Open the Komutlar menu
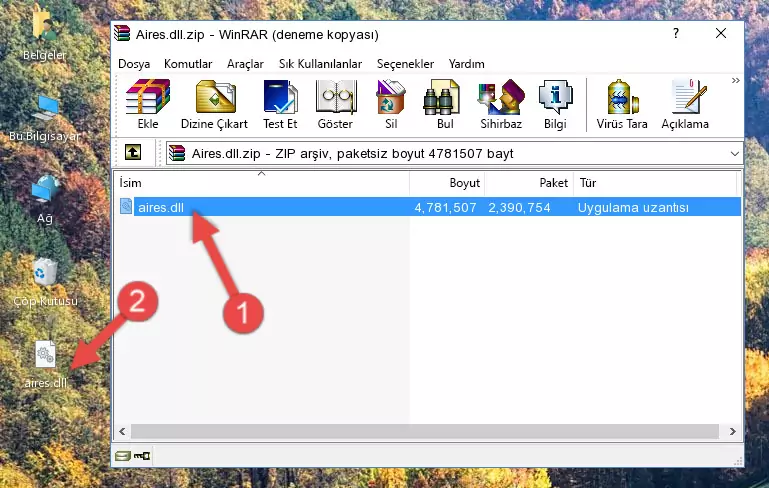 pos(188,64)
